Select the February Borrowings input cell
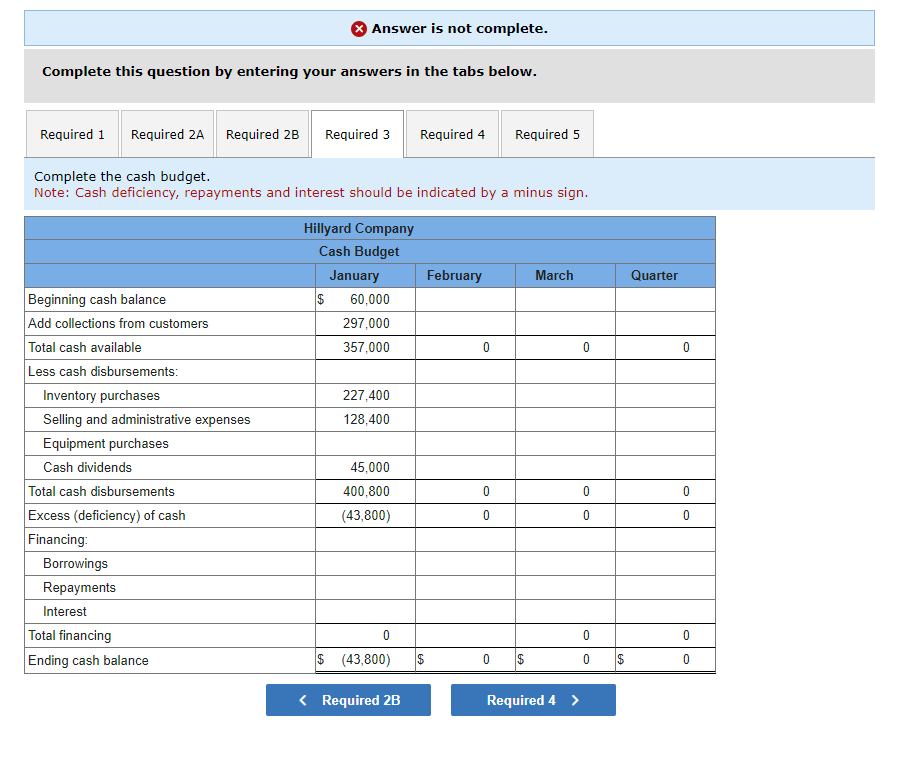Screen dimensions: 900x767 tap(465, 563)
